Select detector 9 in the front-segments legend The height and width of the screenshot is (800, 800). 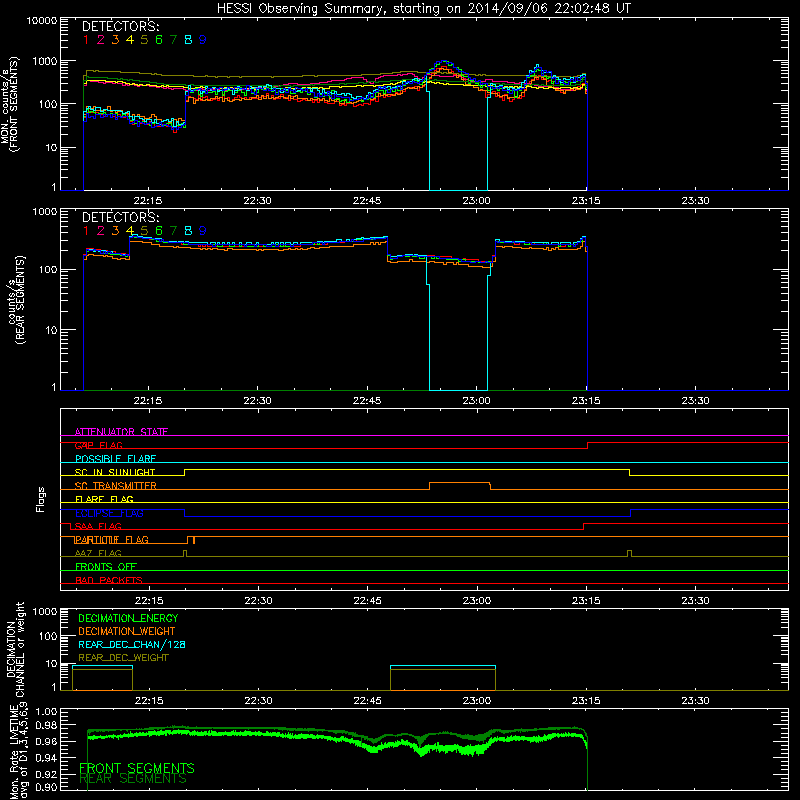[203, 40]
